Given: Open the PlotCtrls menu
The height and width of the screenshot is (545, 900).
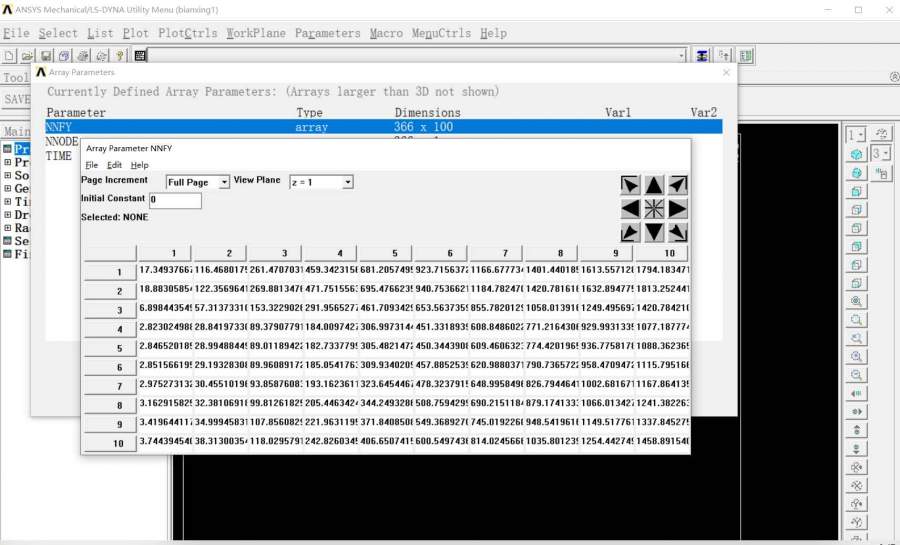Looking at the screenshot, I should coord(188,33).
